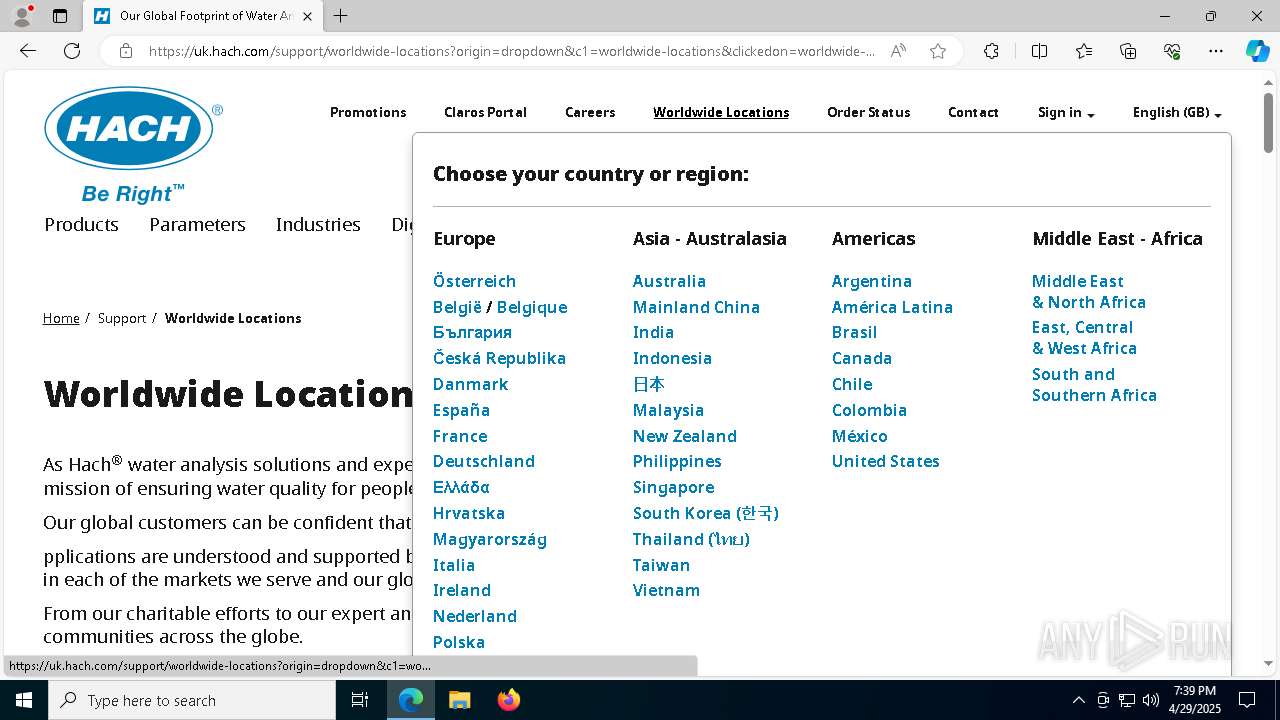Image resolution: width=1280 pixels, height=720 pixels.
Task: Click the Read aloud icon in address bar
Action: [x=898, y=51]
